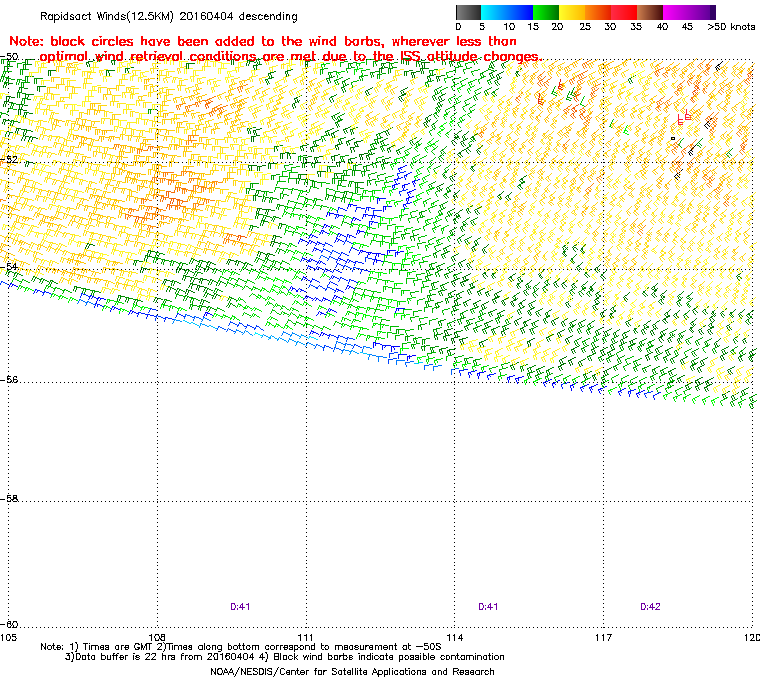
Task: Click the '108' longitude axis label
Action: 157,637
